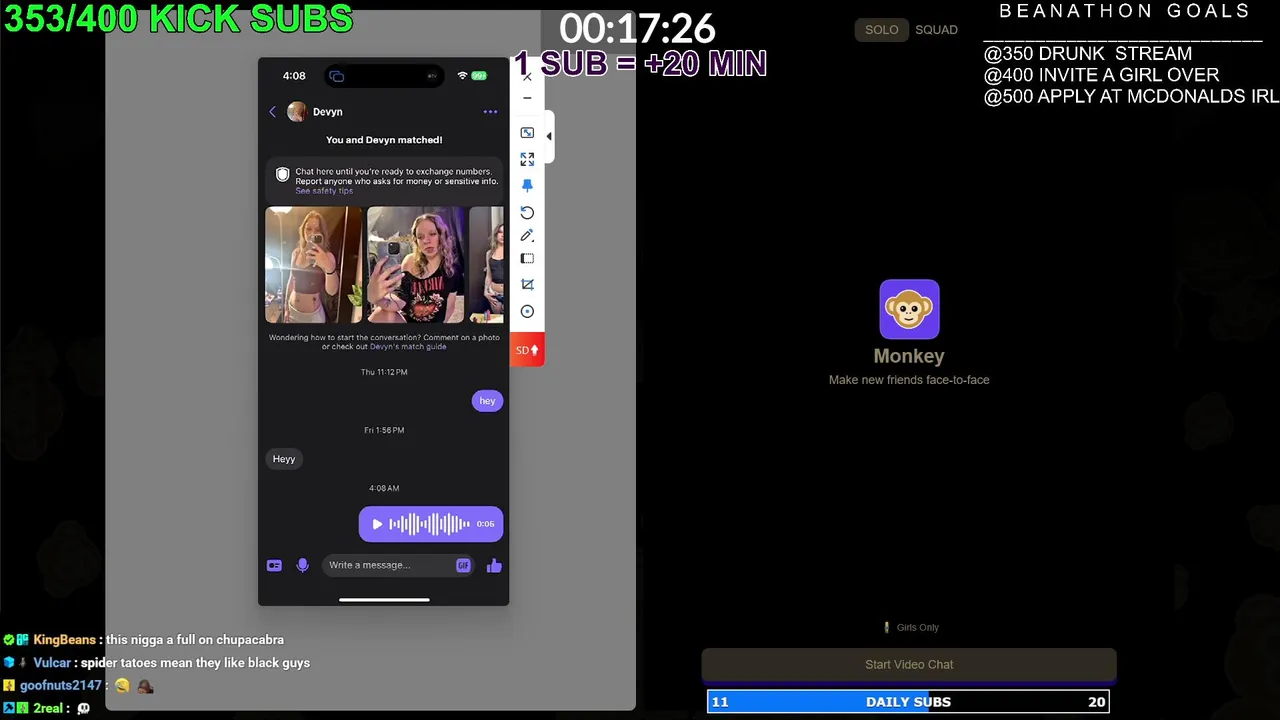Click KingBeans username in chat
1280x720 pixels.
[x=64, y=640]
